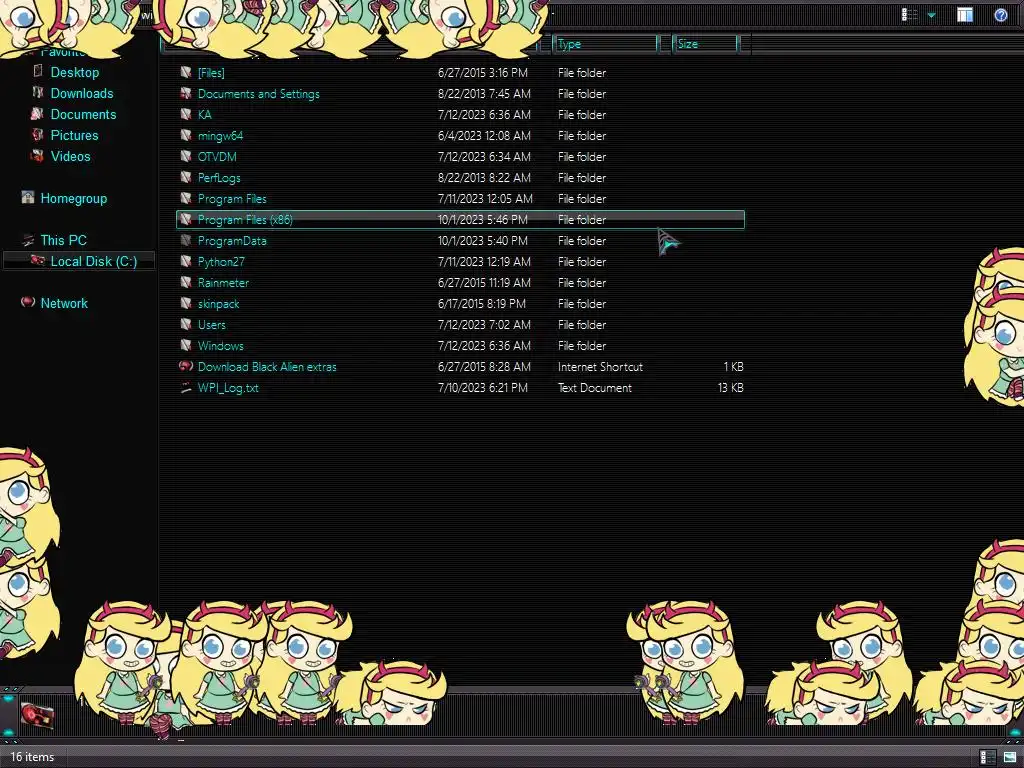The width and height of the screenshot is (1024, 768).
Task: Select the Documents and Settings folder name
Action: click(x=259, y=94)
